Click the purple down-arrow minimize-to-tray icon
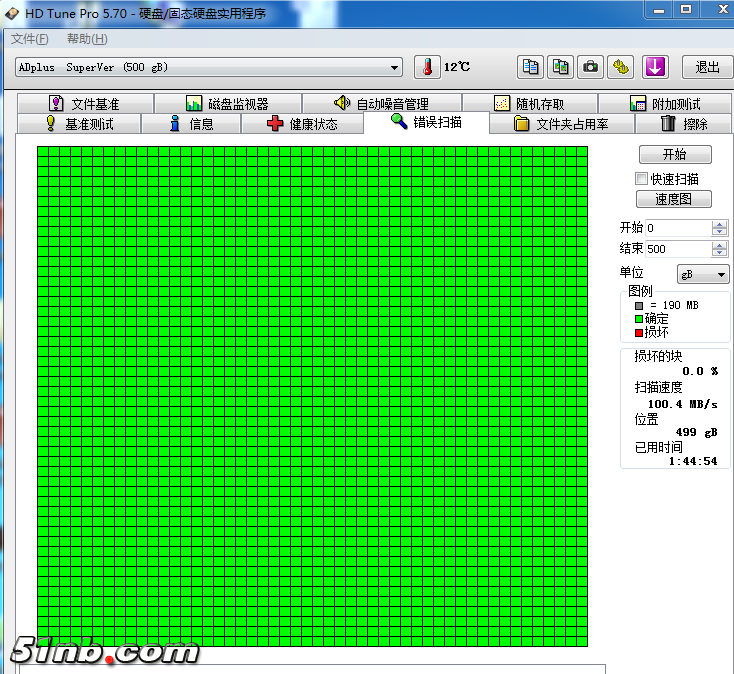The height and width of the screenshot is (674, 734). [655, 67]
